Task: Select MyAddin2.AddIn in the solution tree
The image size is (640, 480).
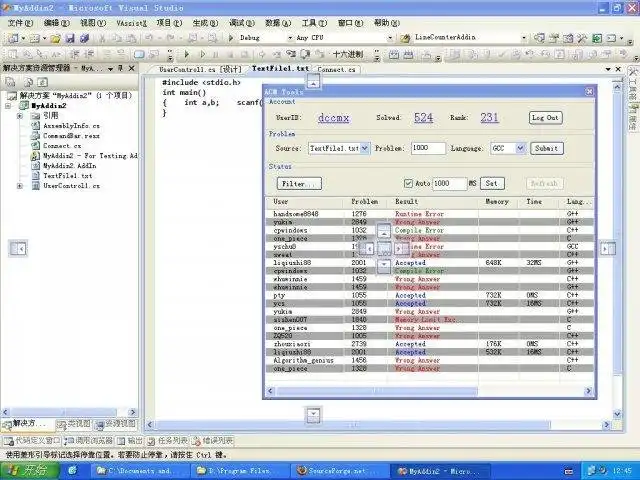Action: [x=70, y=166]
